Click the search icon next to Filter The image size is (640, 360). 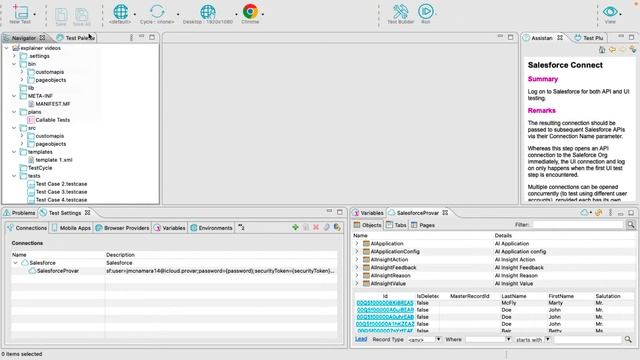631,224
